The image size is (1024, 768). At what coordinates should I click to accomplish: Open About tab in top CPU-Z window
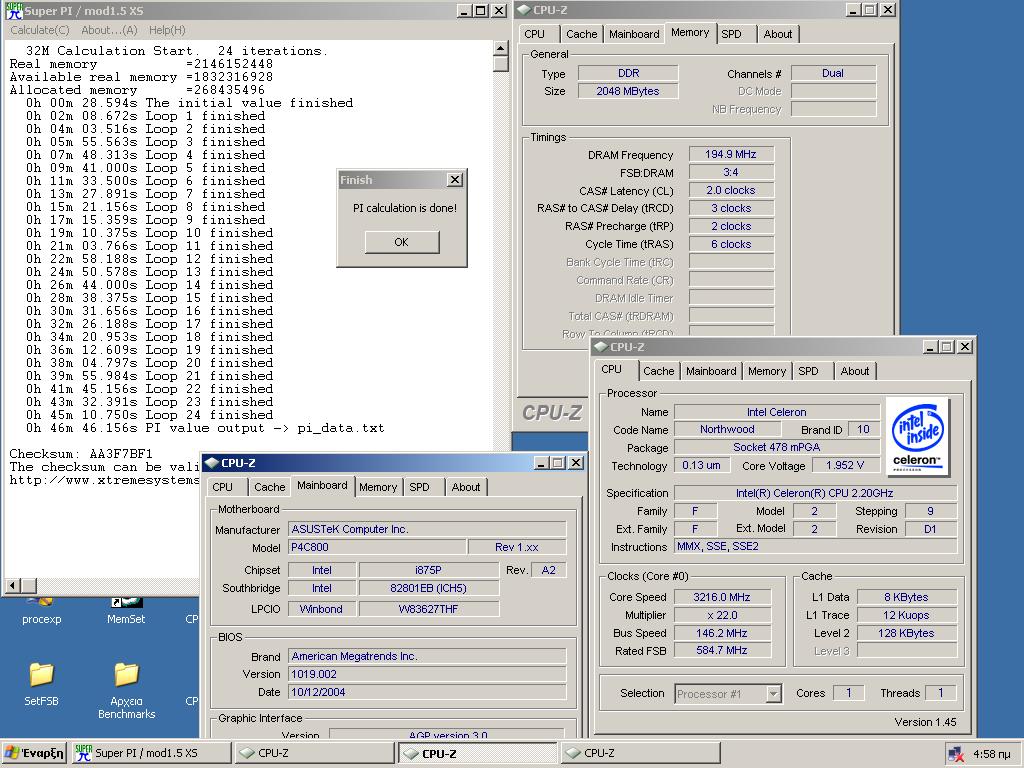tap(777, 34)
